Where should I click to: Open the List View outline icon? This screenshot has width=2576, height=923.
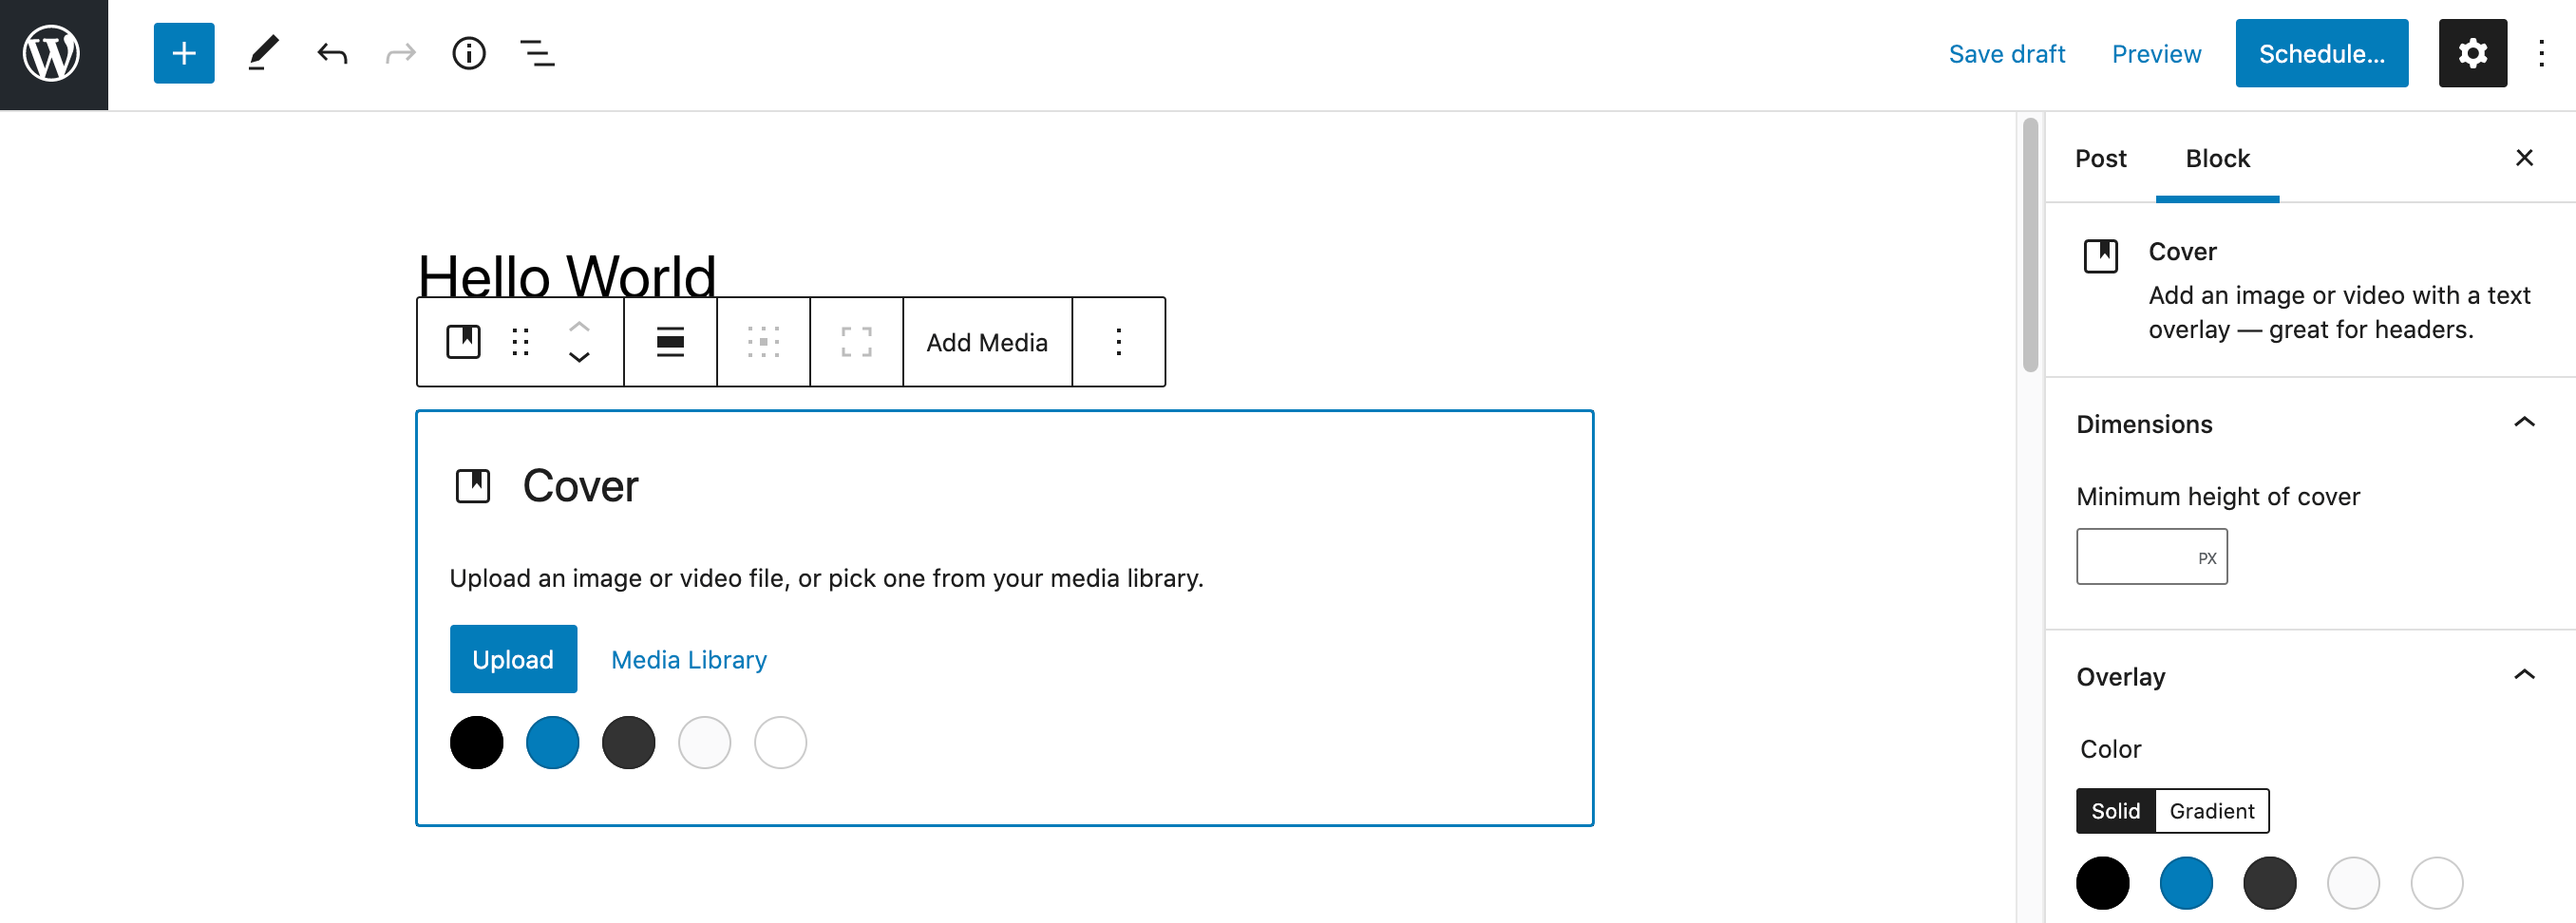537,54
